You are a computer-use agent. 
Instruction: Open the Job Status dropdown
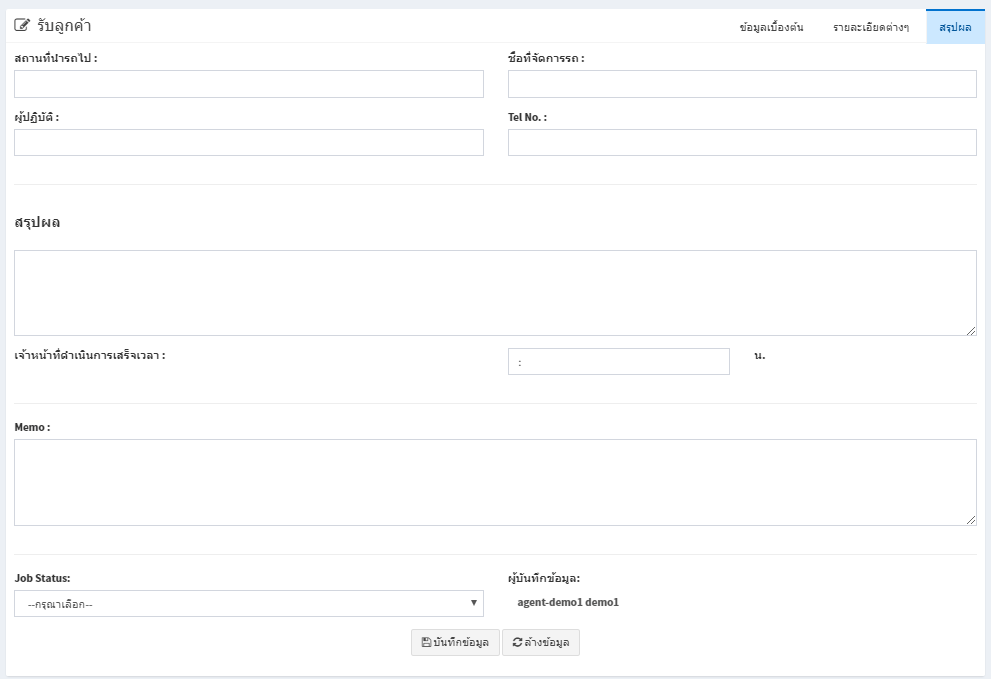[x=249, y=604]
